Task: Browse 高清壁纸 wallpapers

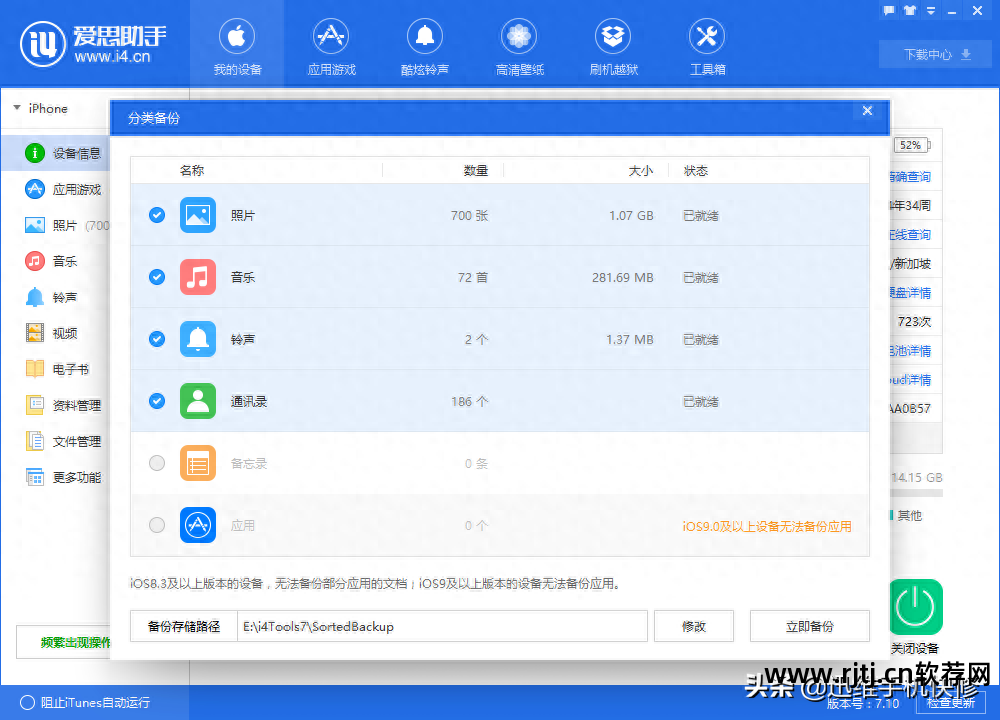Action: (518, 45)
